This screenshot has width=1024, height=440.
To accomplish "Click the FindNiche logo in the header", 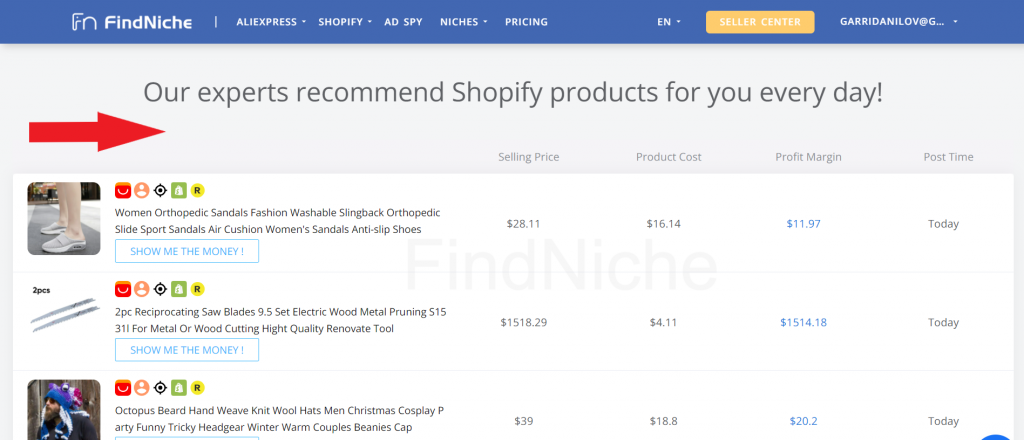I will pyautogui.click(x=132, y=22).
